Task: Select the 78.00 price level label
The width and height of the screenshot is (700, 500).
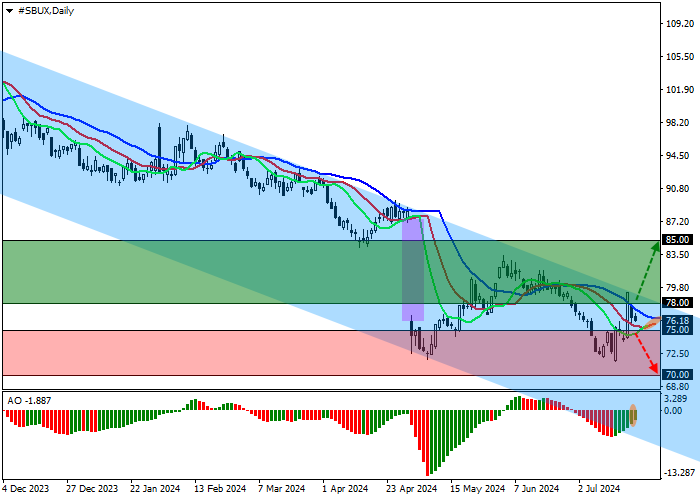Action: [677, 303]
